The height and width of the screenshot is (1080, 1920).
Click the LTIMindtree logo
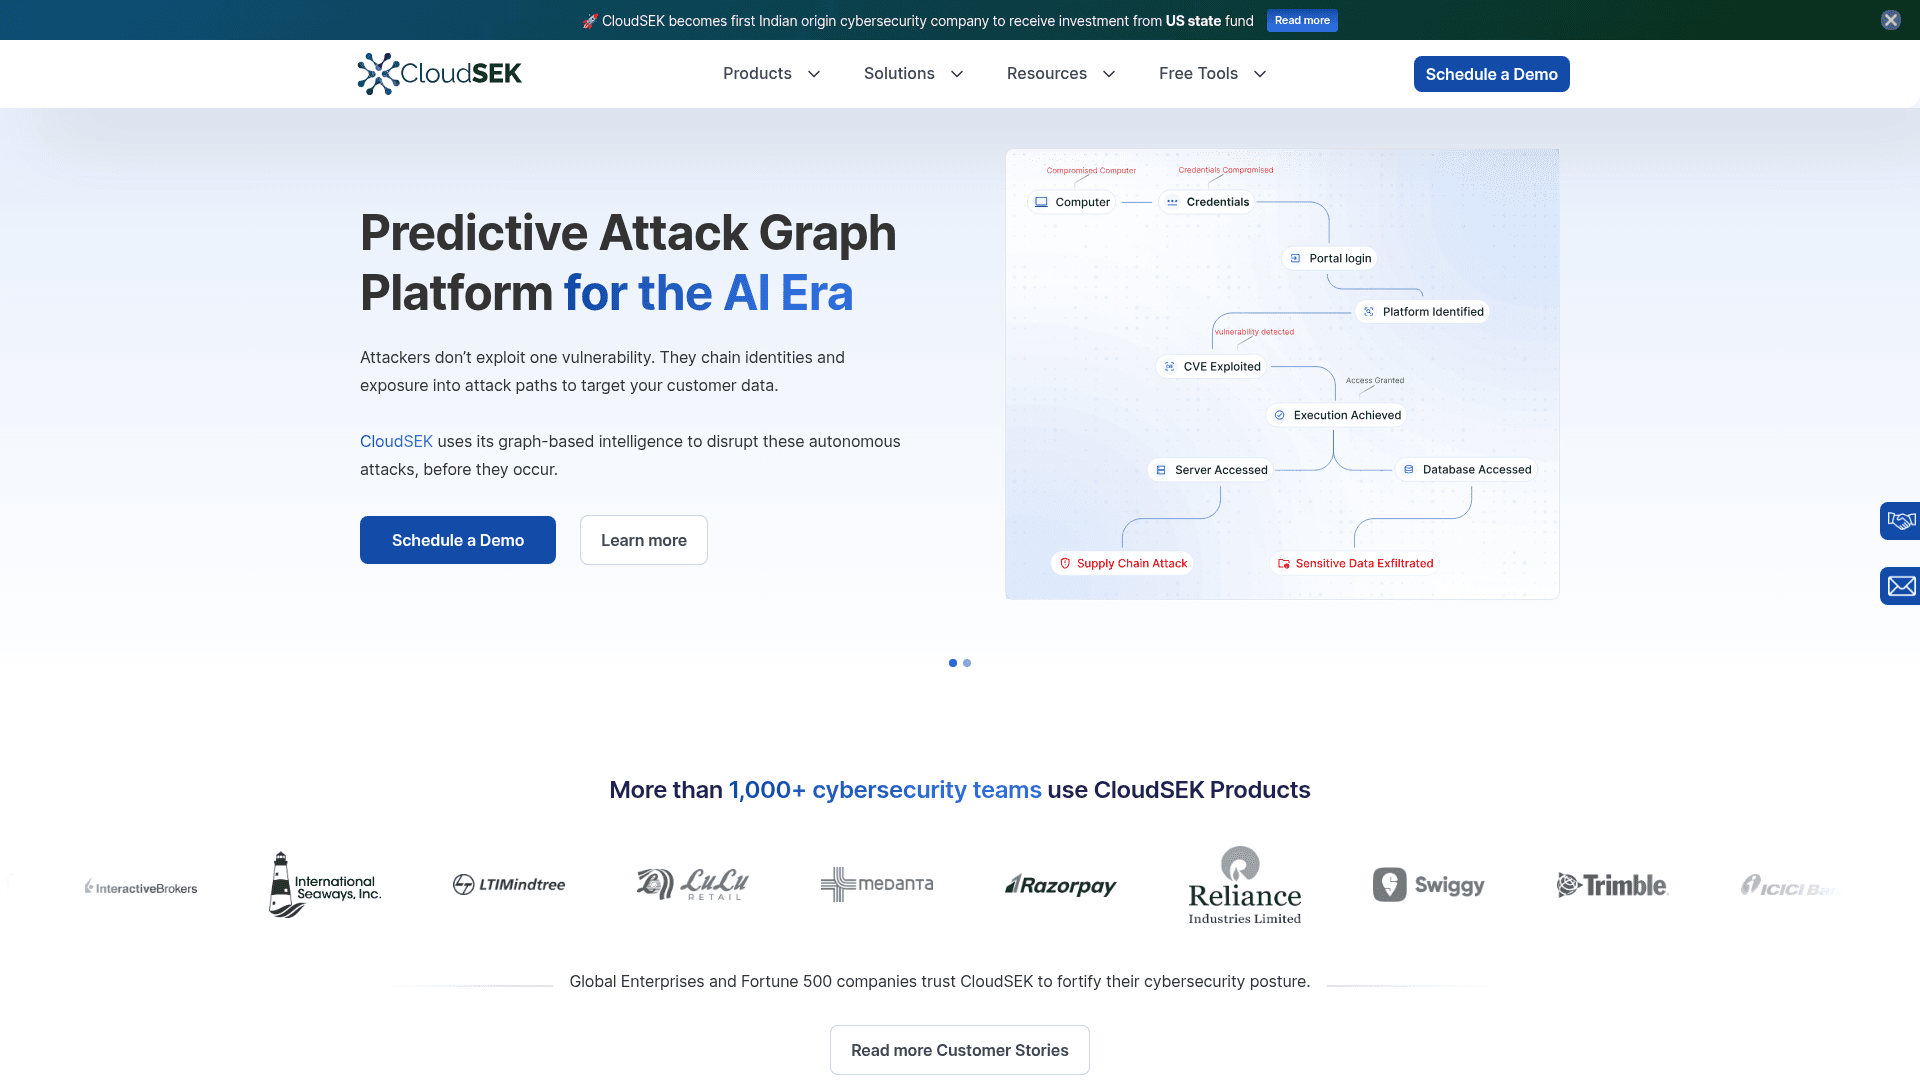(509, 885)
